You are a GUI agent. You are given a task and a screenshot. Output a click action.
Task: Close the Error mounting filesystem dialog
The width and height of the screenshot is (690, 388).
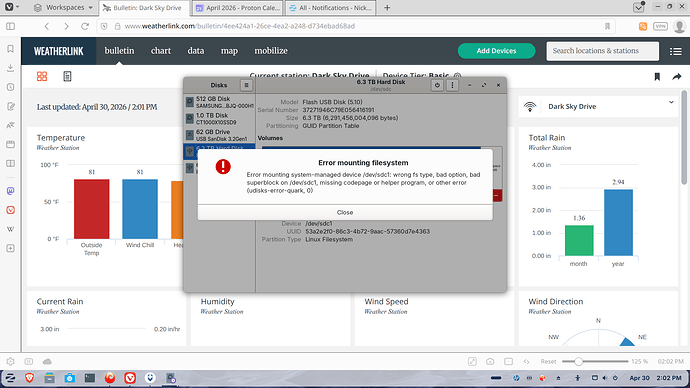tap(345, 212)
